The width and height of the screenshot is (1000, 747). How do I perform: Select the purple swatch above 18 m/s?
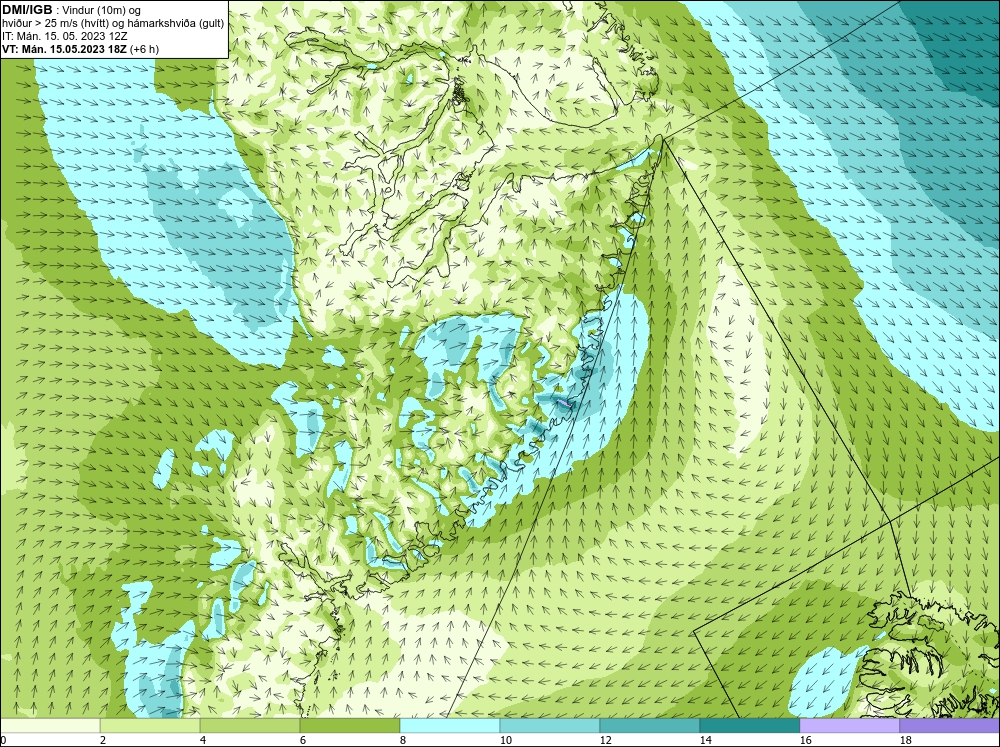949,725
